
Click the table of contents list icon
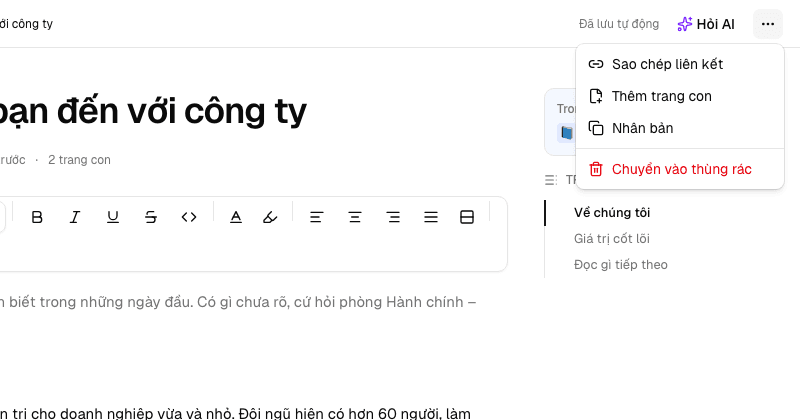pos(551,180)
